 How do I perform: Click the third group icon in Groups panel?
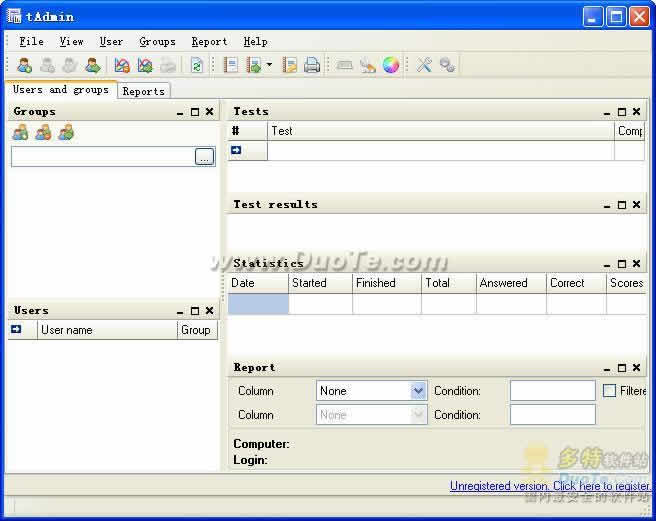[66, 133]
